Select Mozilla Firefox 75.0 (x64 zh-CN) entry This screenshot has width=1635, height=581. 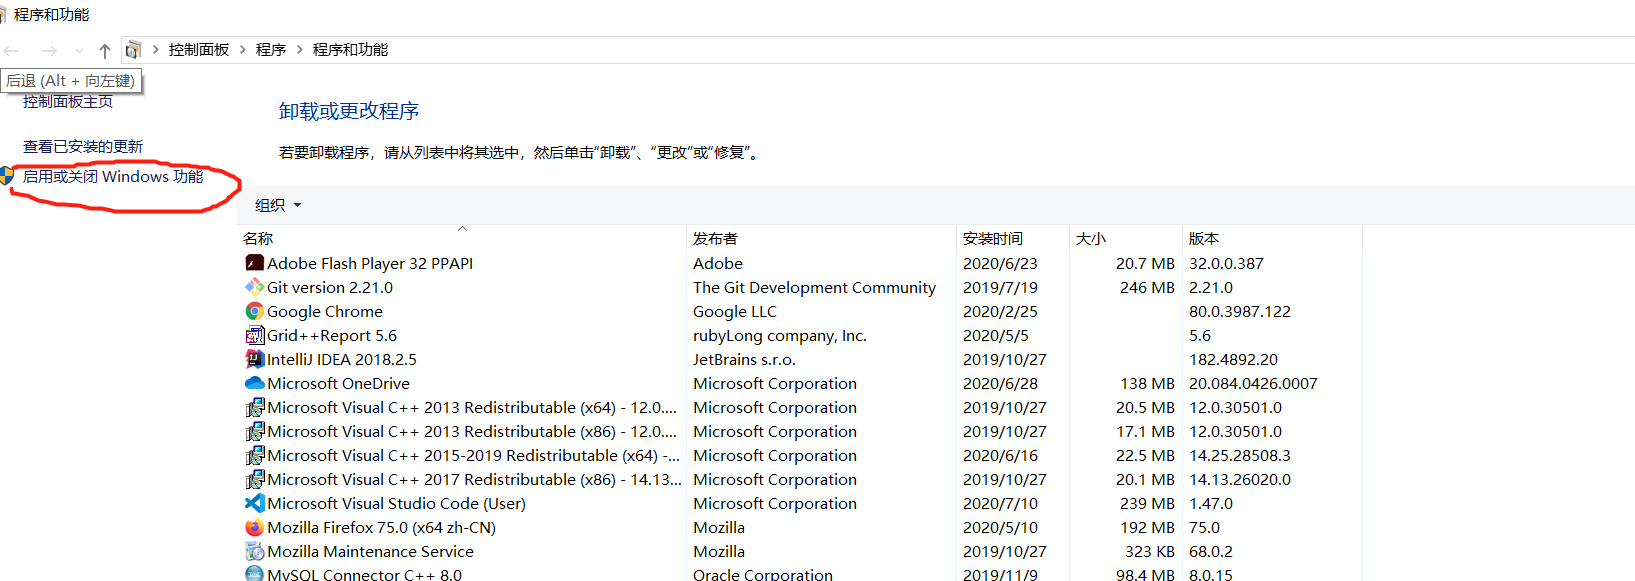(381, 527)
